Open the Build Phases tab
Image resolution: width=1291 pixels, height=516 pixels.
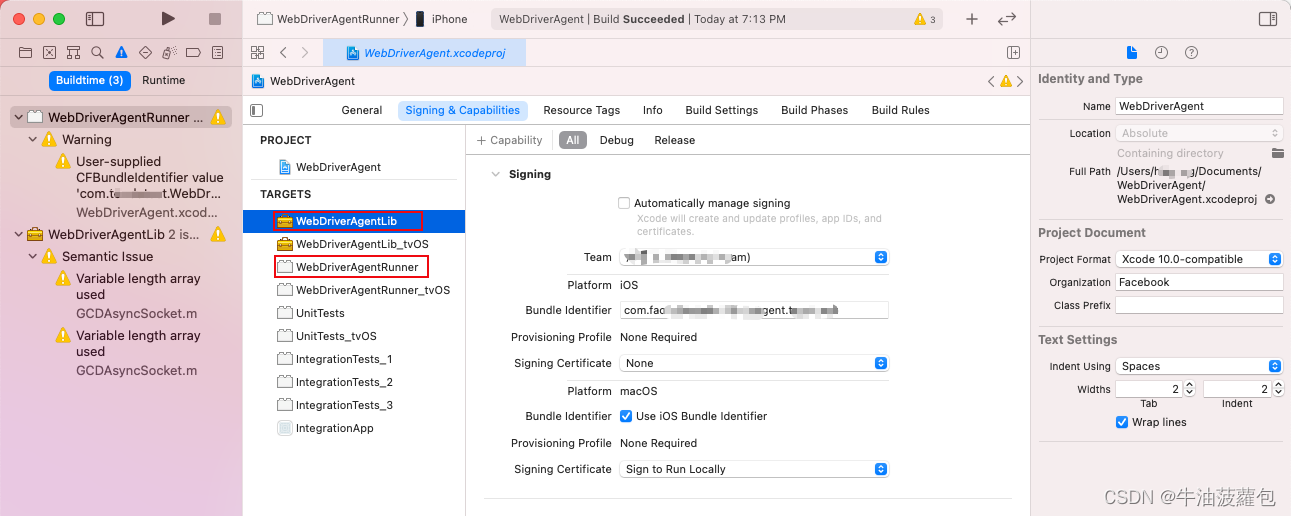(x=815, y=110)
